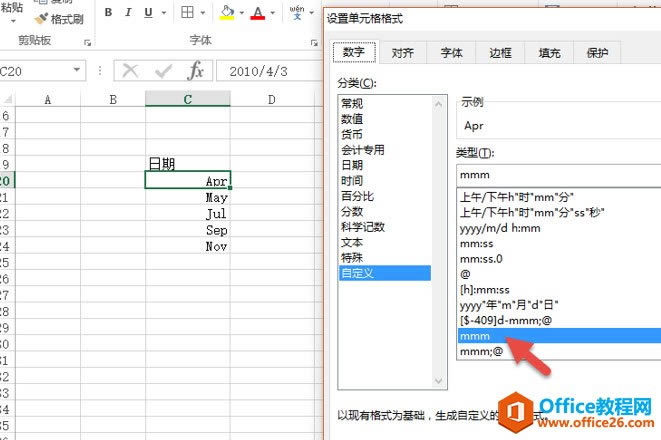Image resolution: width=661 pixels, height=440 pixels.
Task: Apply red font color A
Action: (x=258, y=13)
